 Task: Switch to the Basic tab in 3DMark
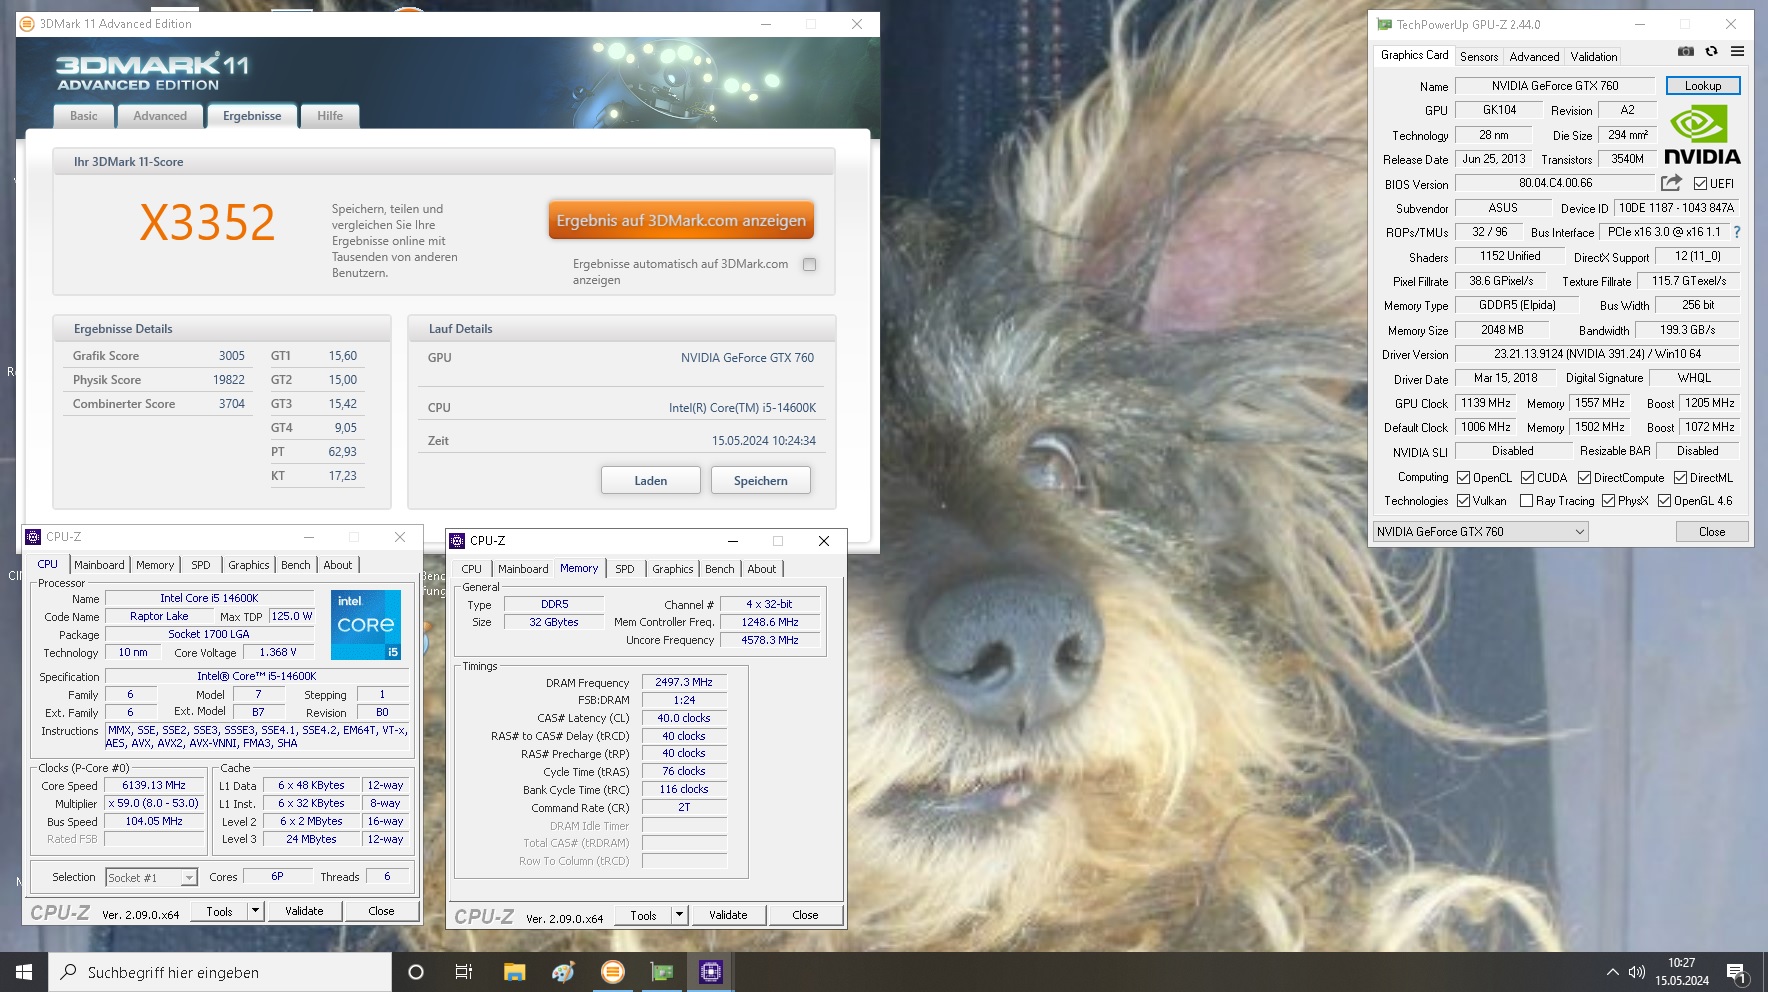pos(84,116)
